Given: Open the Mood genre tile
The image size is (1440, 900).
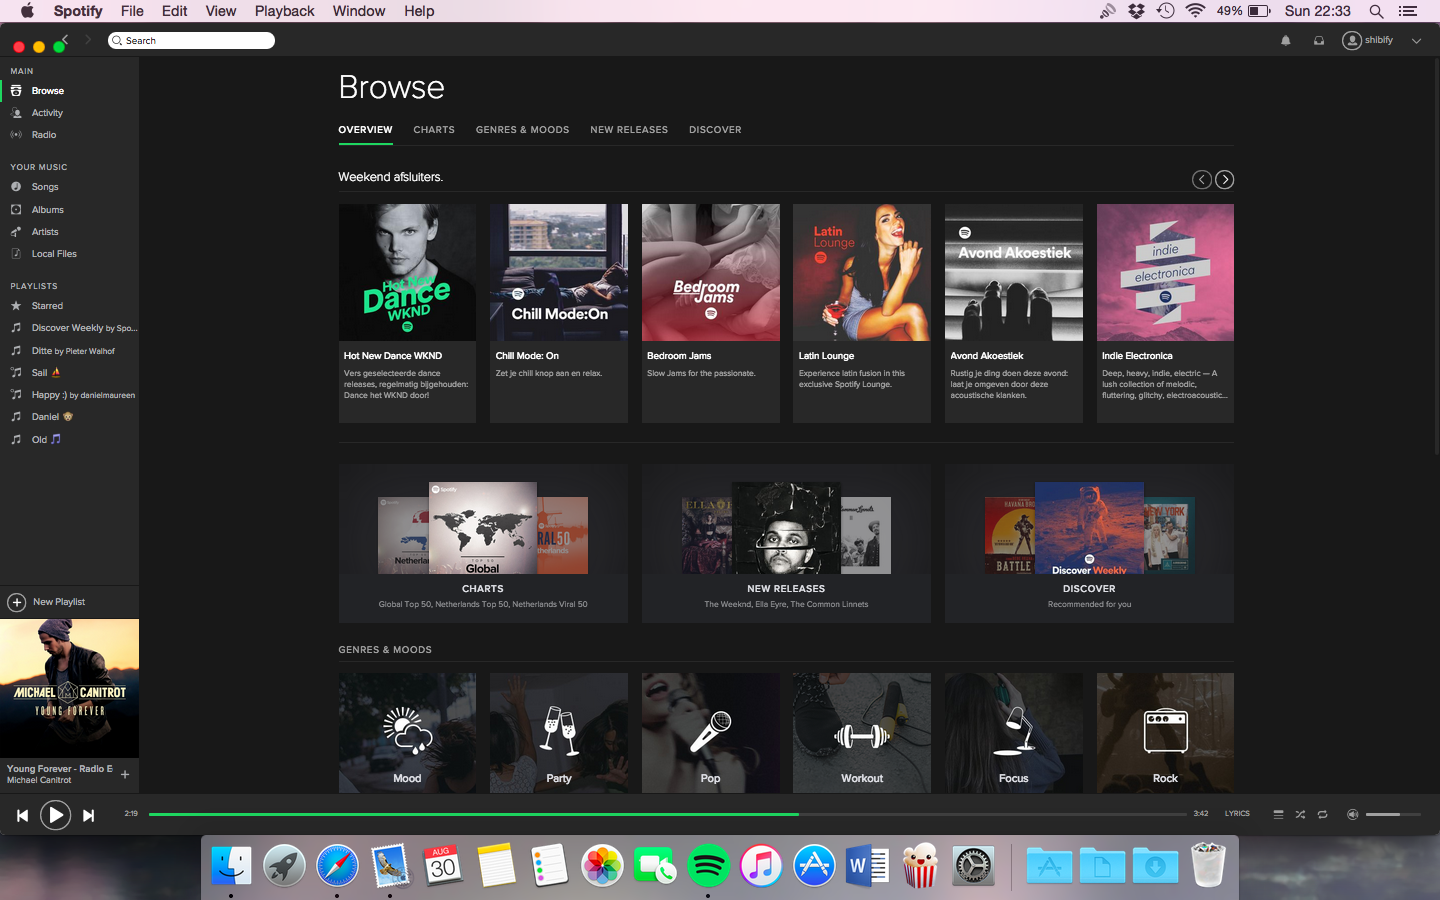Looking at the screenshot, I should (x=407, y=733).
